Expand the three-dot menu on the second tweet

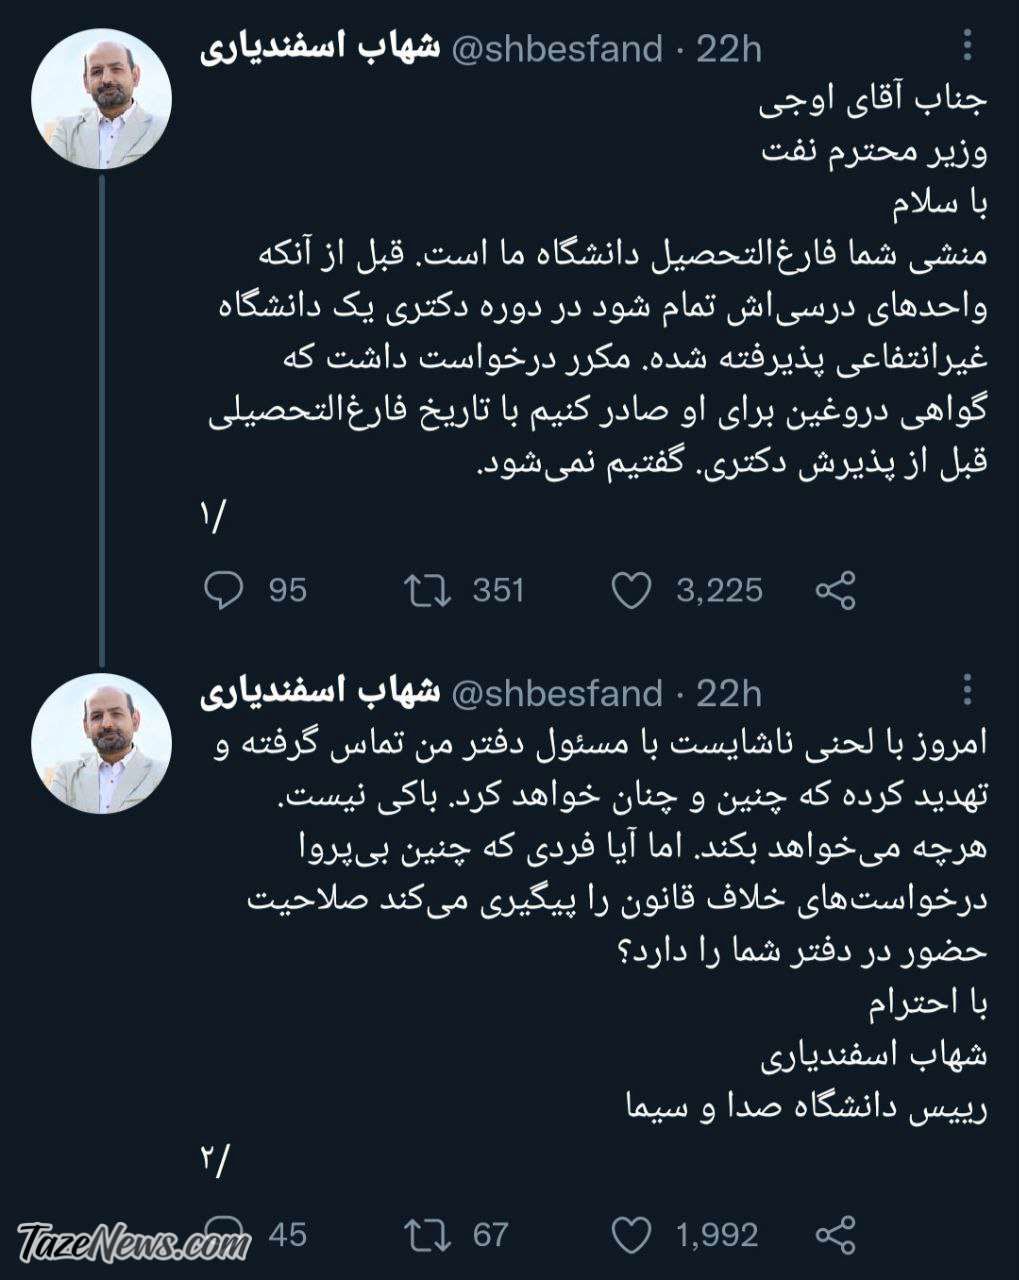[x=966, y=690]
